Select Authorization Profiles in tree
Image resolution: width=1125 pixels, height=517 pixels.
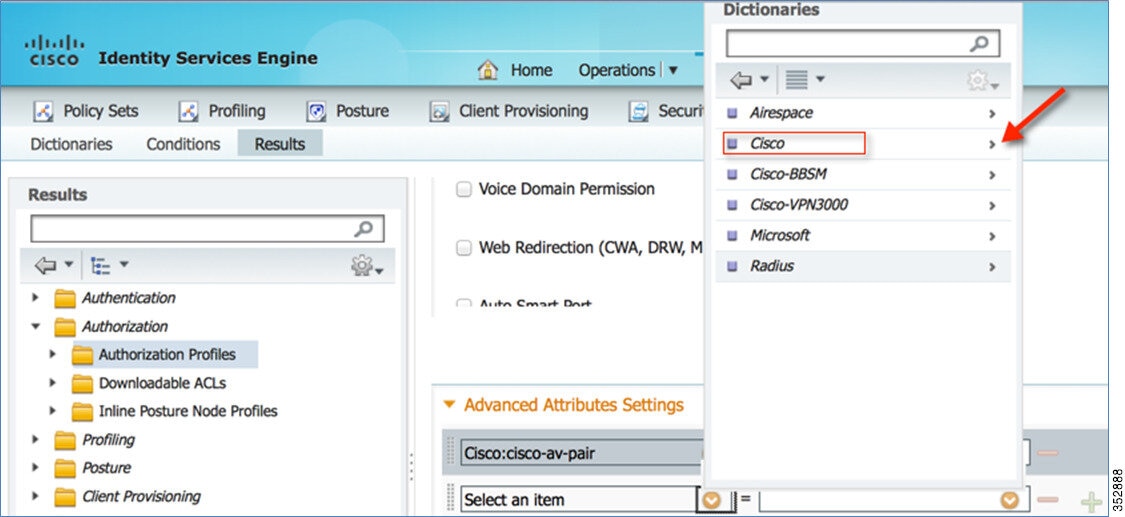(x=167, y=354)
